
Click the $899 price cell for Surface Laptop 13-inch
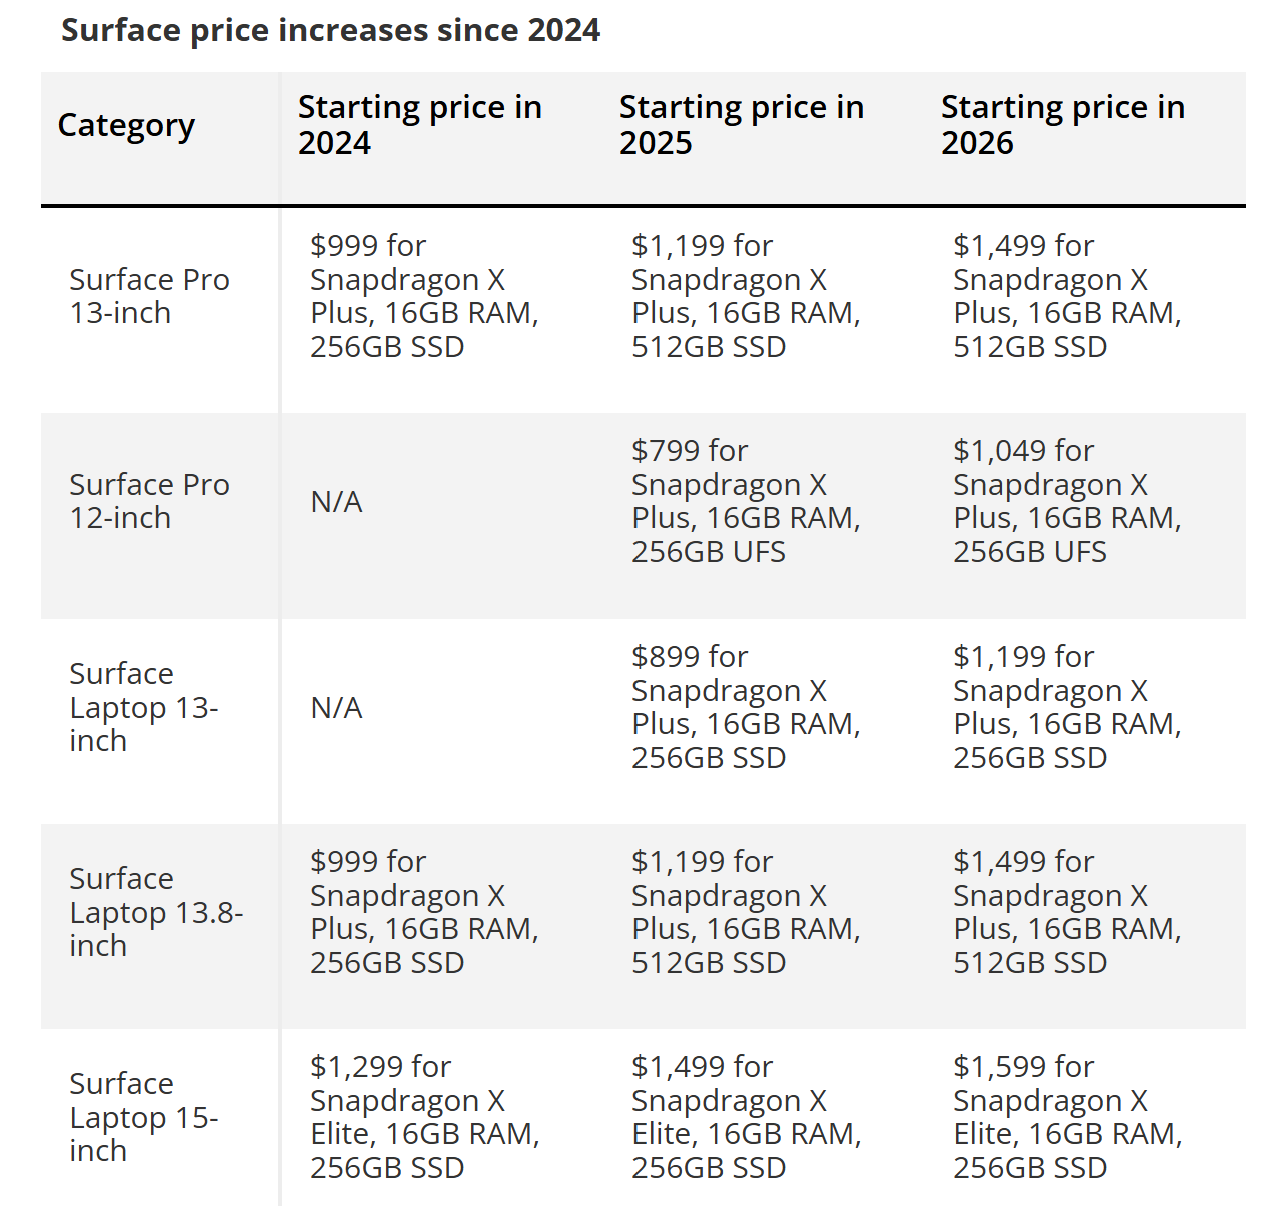pos(745,707)
